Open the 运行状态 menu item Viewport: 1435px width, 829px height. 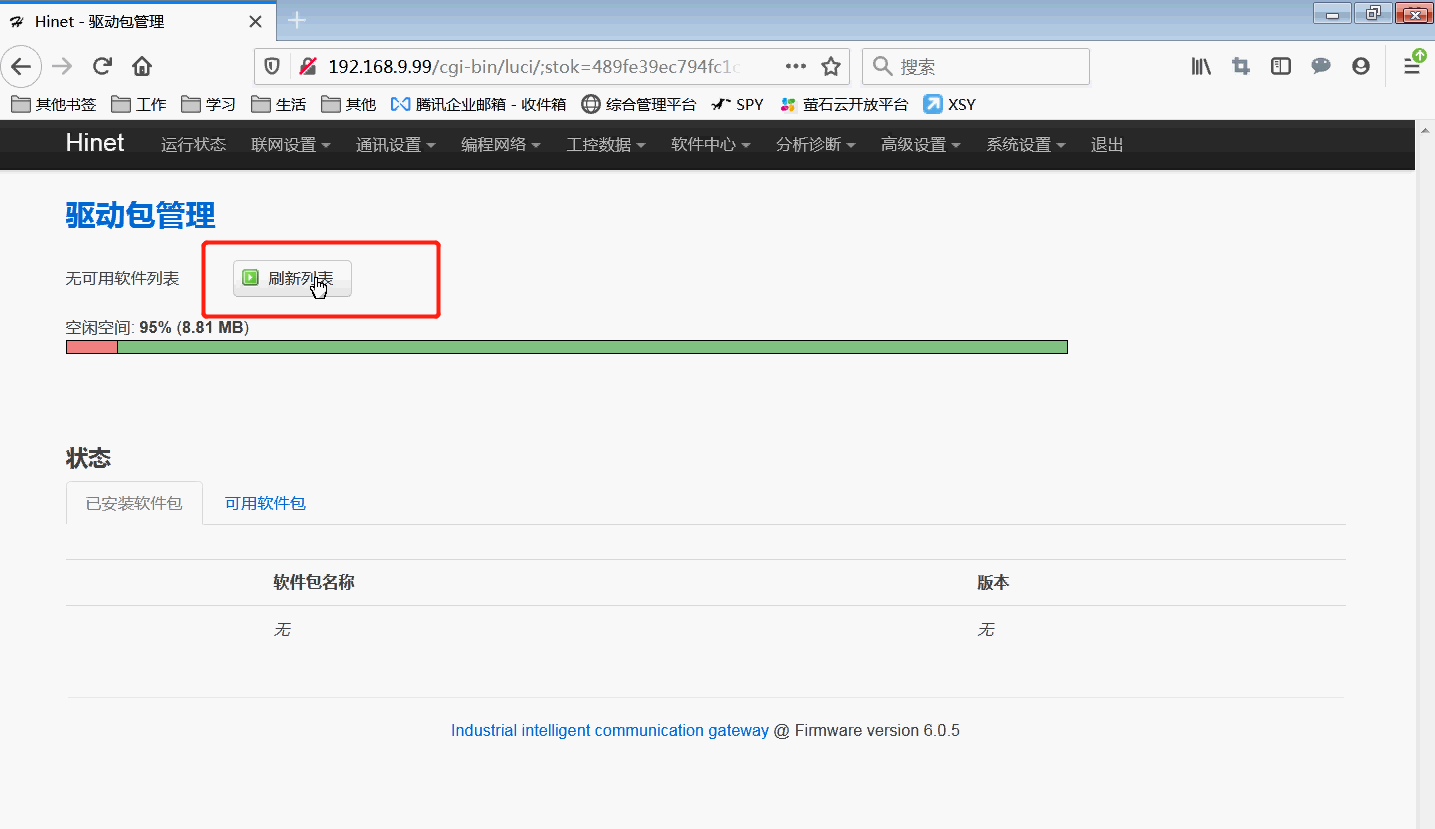tap(193, 145)
